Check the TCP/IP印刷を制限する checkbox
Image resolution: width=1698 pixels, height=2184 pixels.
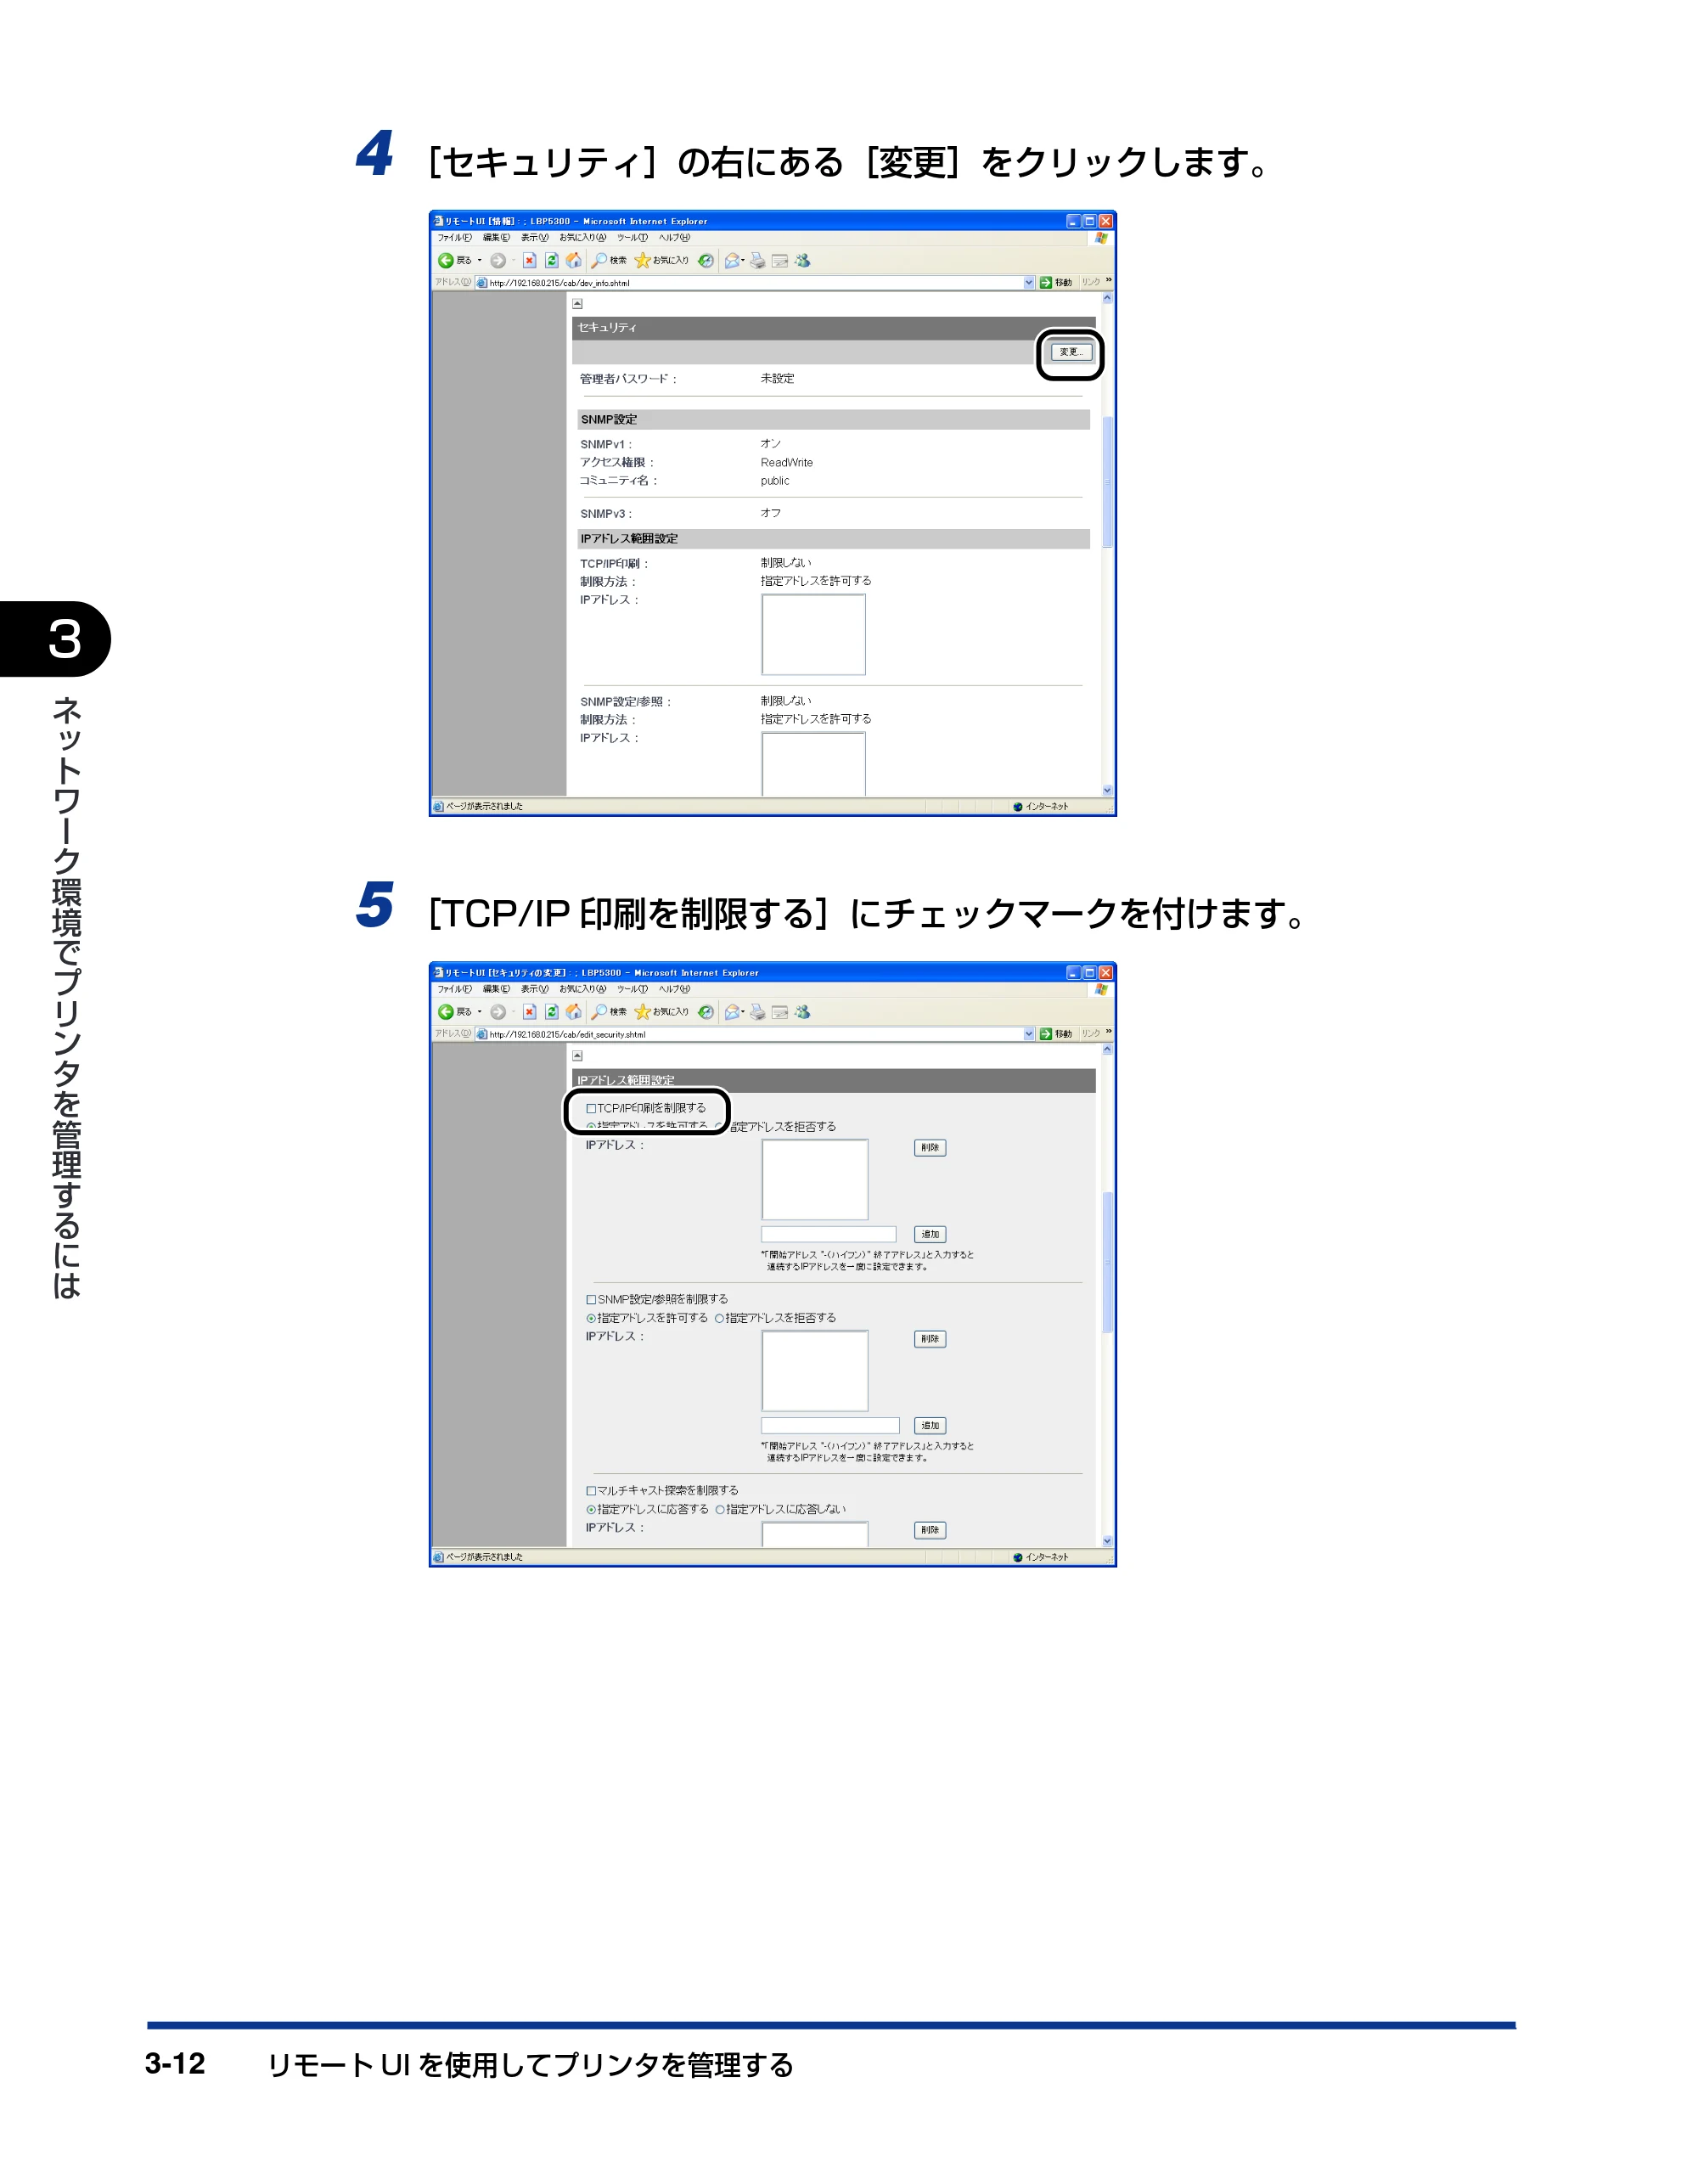[591, 1108]
